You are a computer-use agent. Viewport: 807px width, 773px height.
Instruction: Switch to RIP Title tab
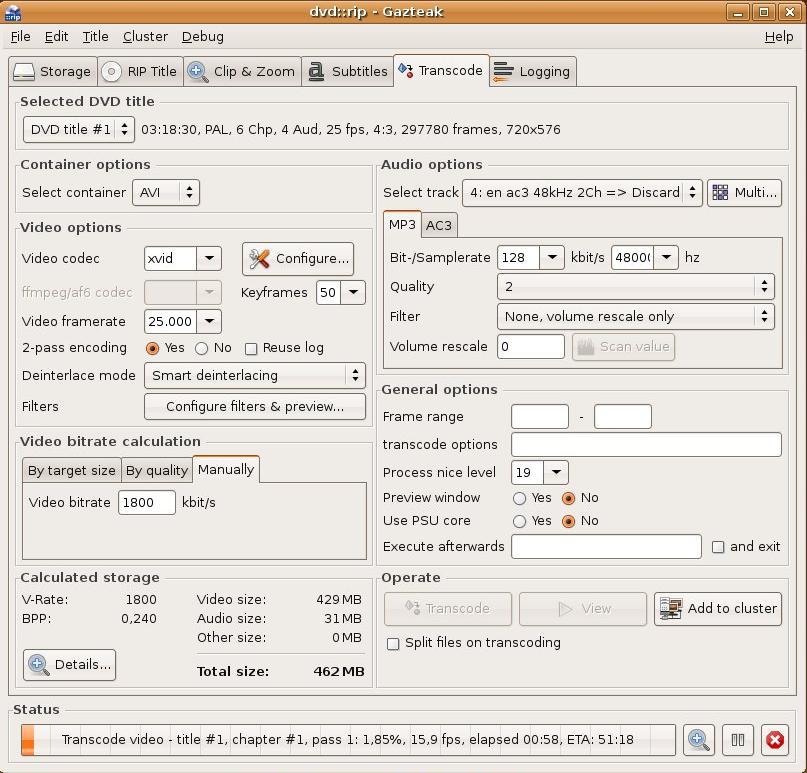tap(141, 71)
